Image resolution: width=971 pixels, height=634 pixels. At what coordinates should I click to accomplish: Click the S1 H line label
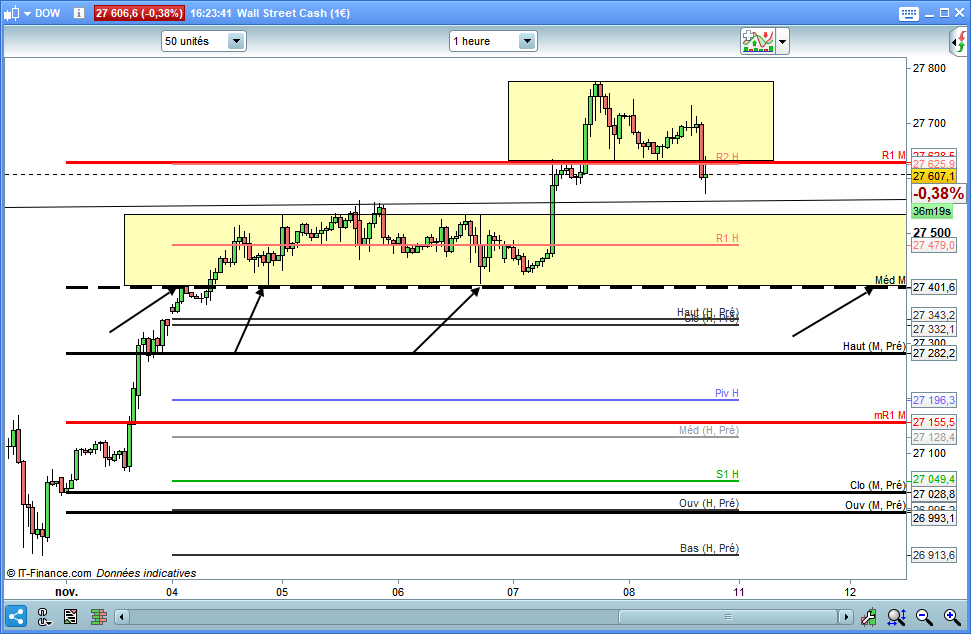pyautogui.click(x=727, y=474)
